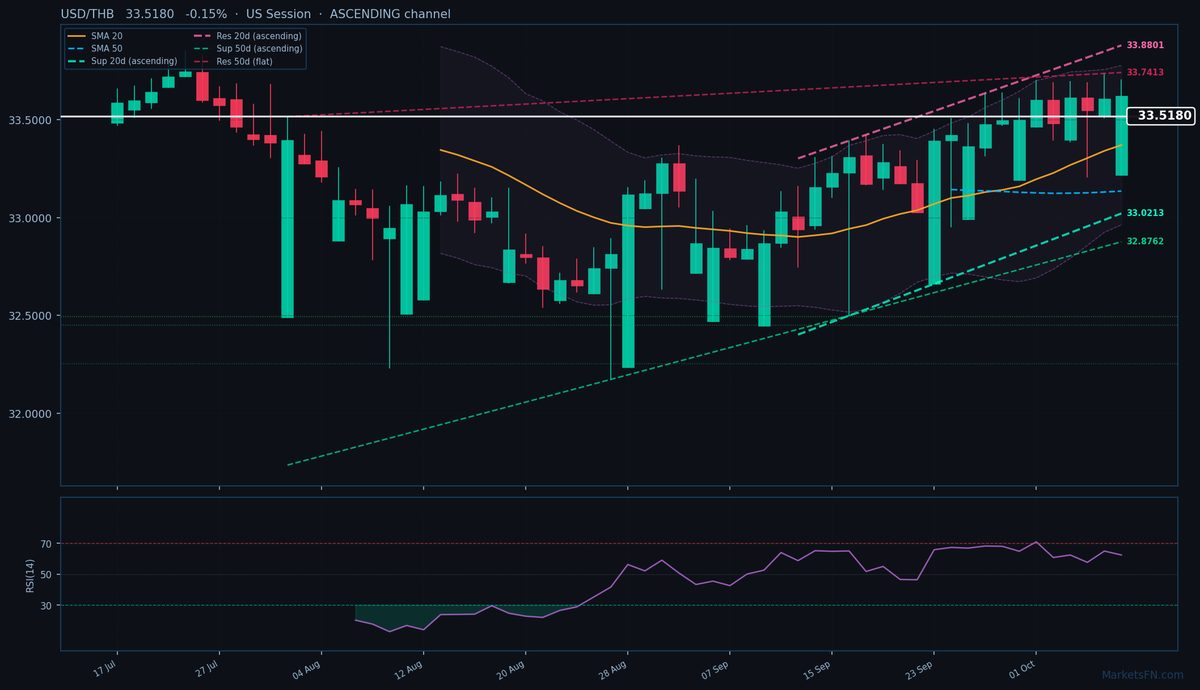Click the 17 Jul date label
The image size is (1200, 690).
[x=104, y=669]
